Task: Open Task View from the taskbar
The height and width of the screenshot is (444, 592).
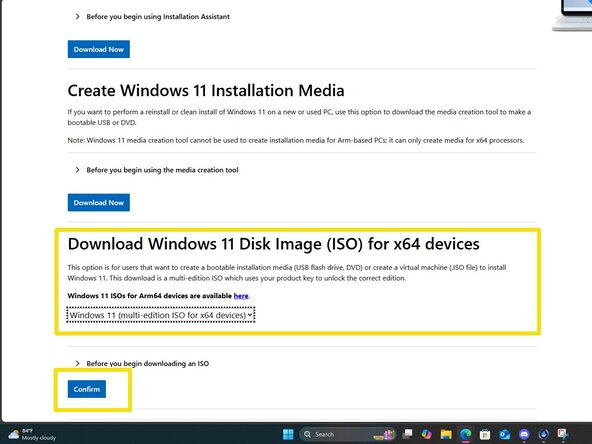Action: [407, 434]
